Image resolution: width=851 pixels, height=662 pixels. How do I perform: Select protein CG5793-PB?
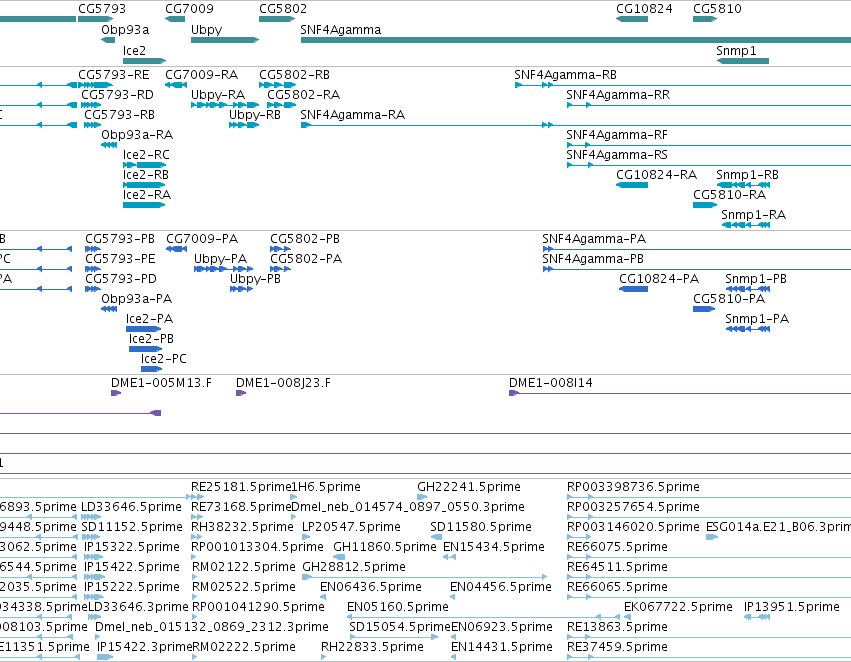120,239
